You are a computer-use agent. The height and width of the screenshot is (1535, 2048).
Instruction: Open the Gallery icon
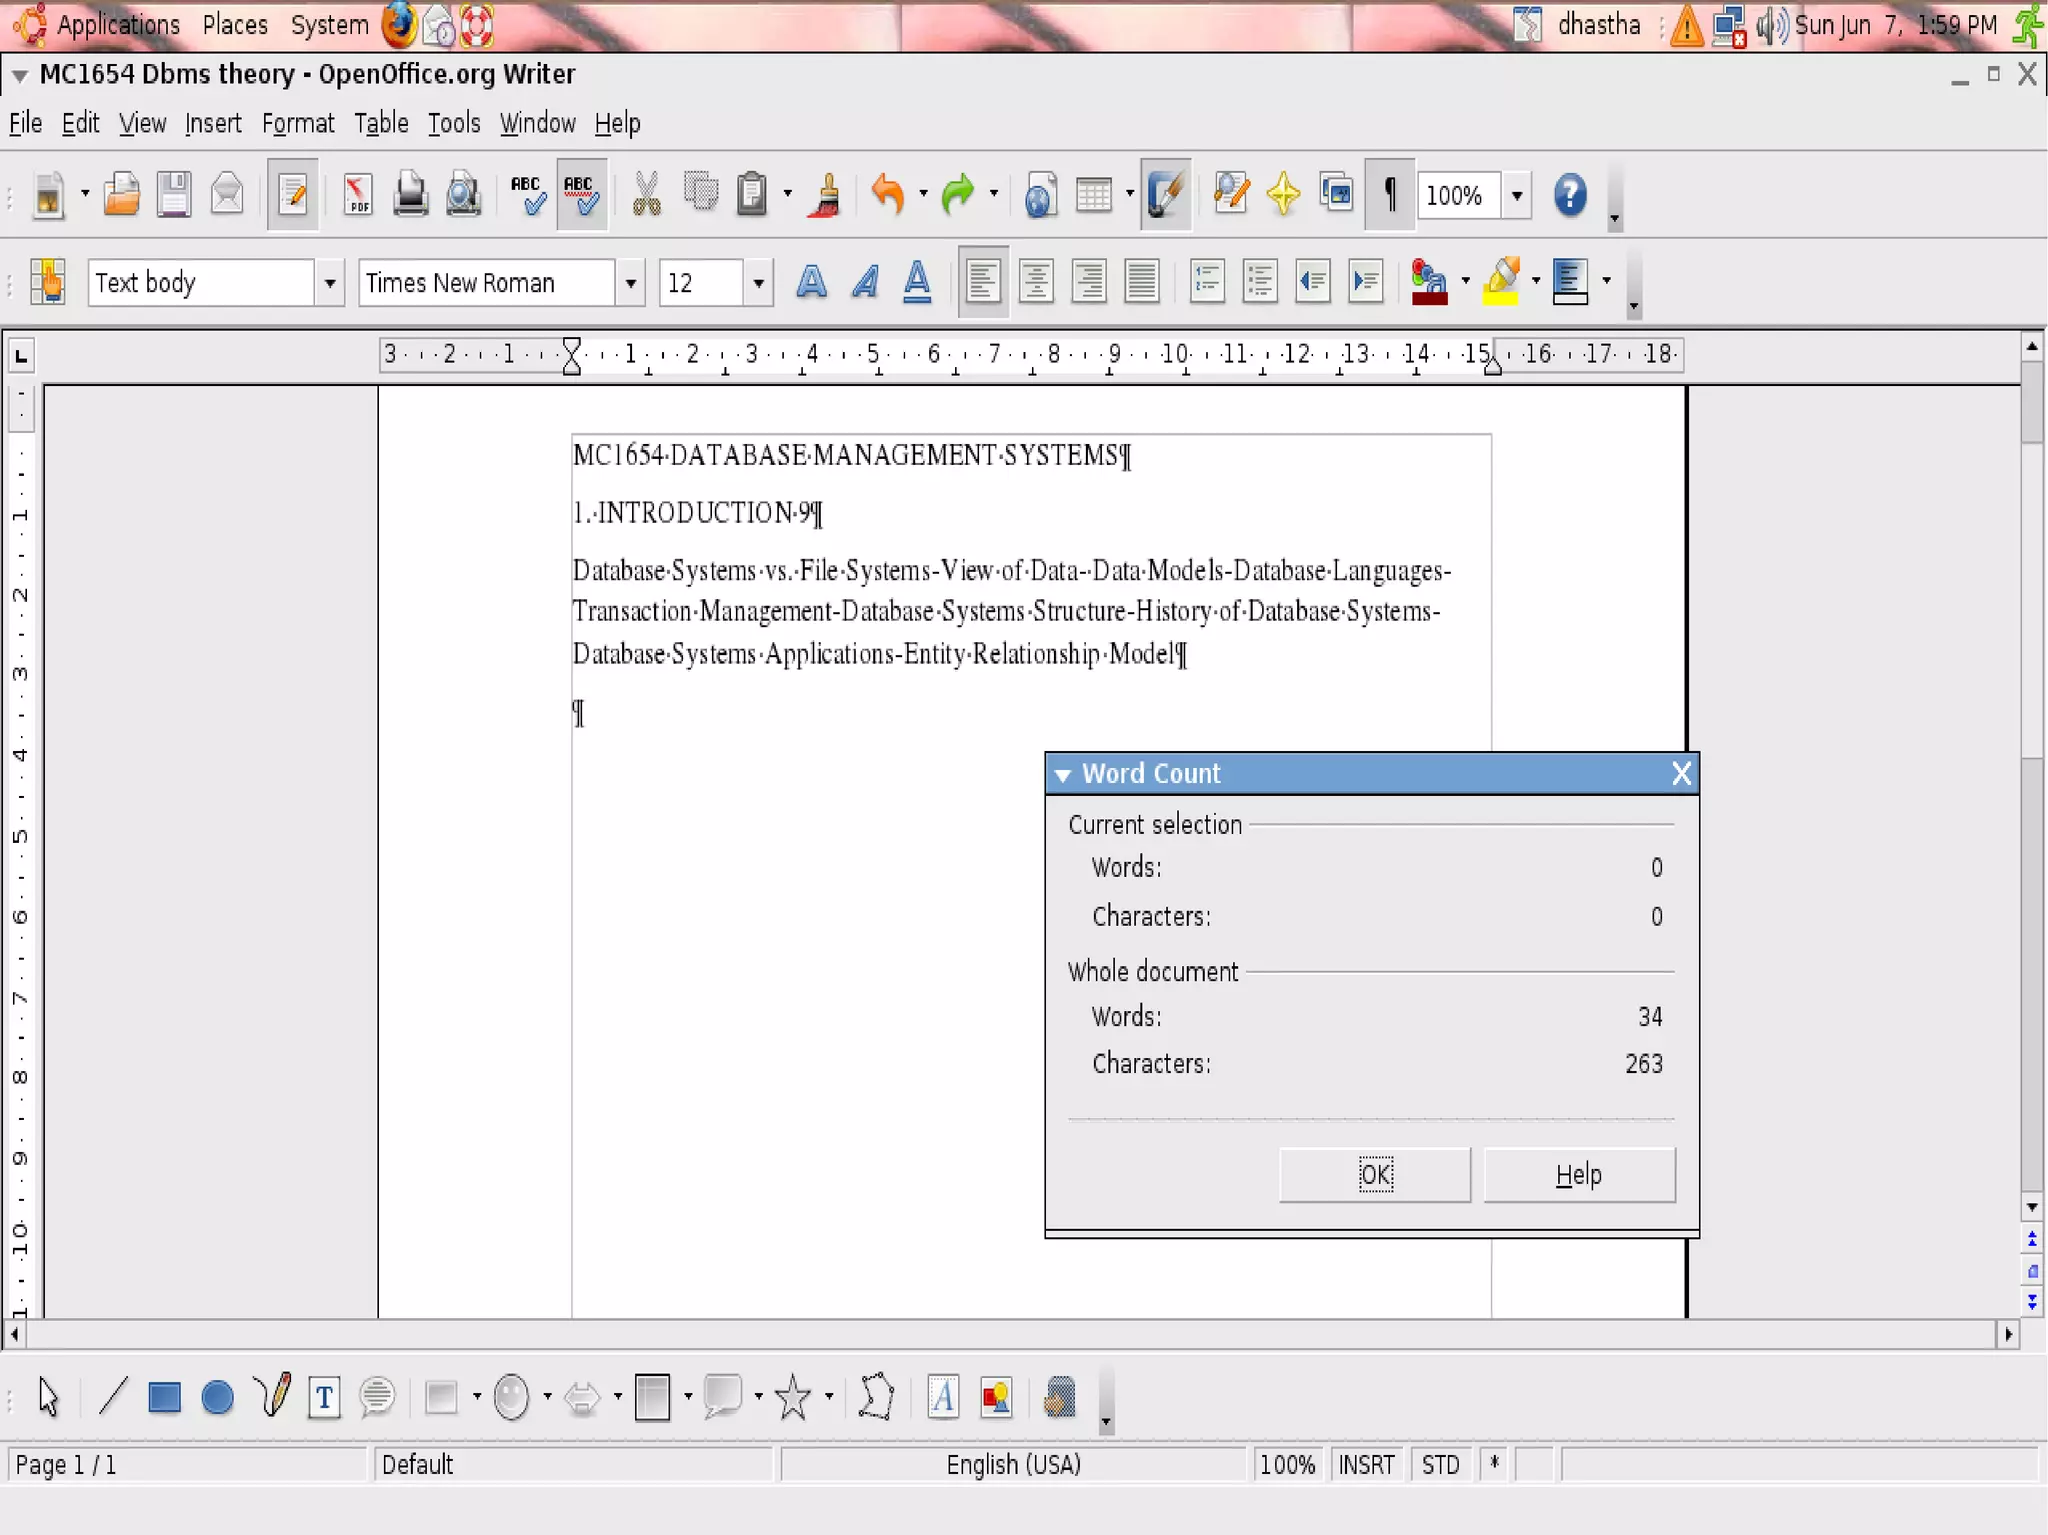(1336, 194)
